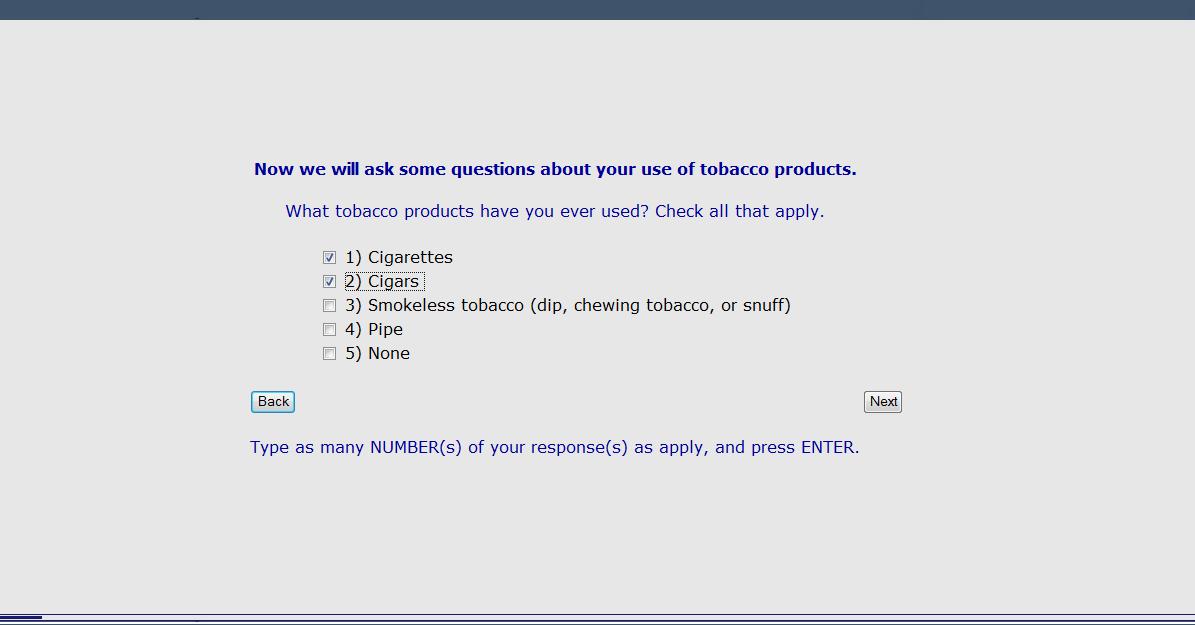Click the '1) Cigarettes' option label
This screenshot has height=625, width=1195.
point(399,258)
